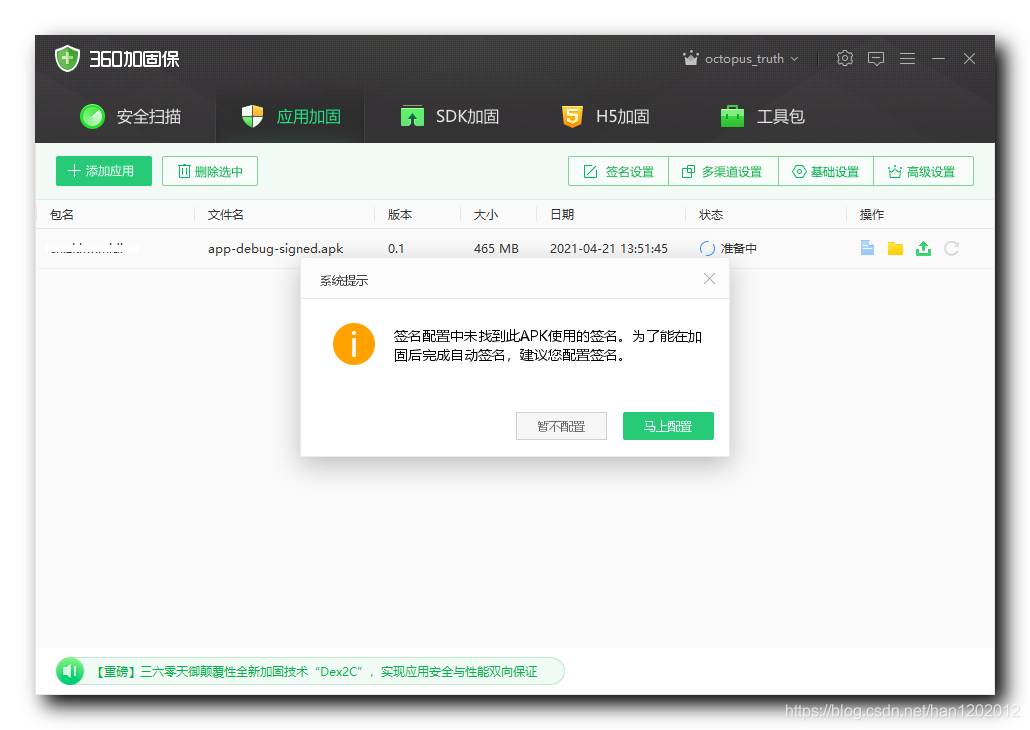Close the 360加固保 main window

pos(969,58)
